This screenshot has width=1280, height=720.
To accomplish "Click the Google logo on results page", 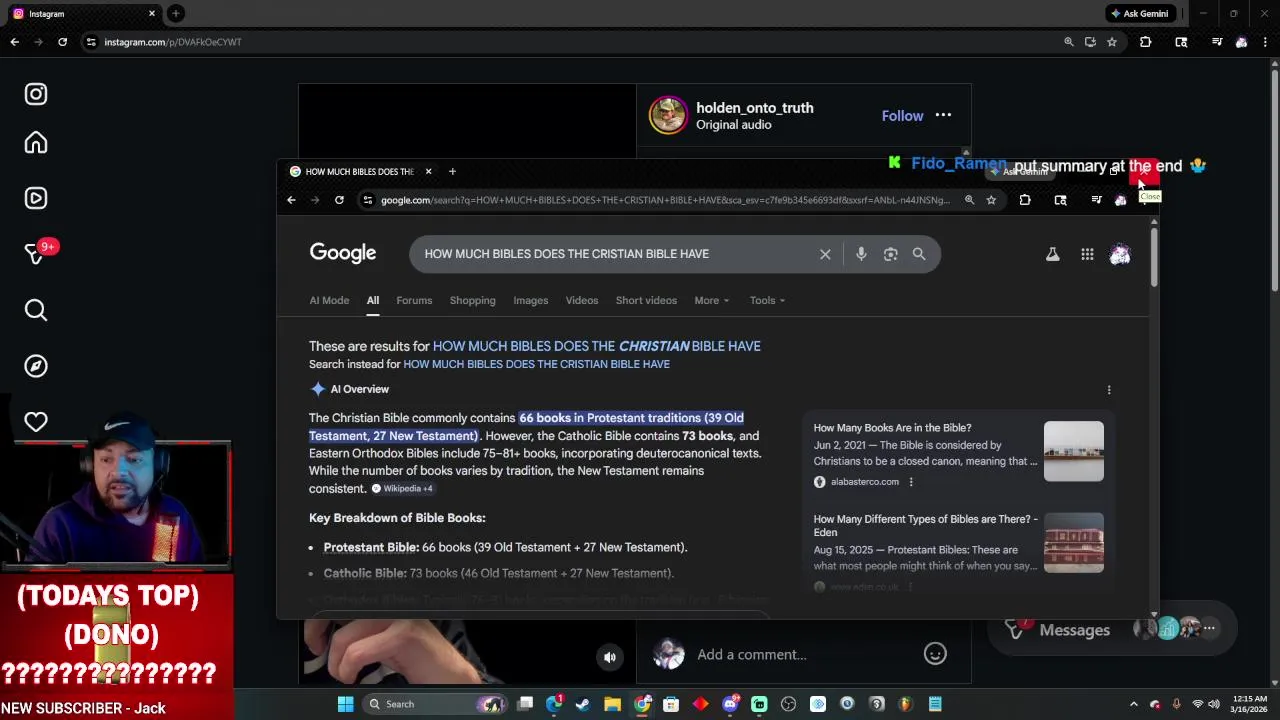I will [x=343, y=253].
